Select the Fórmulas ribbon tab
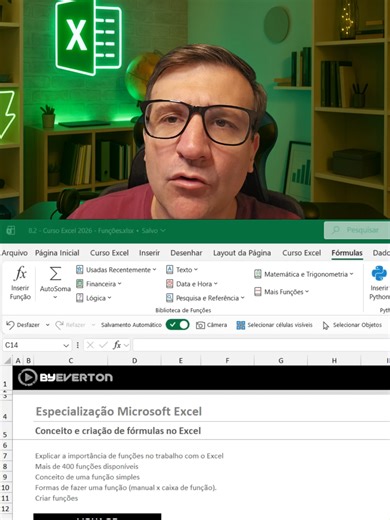 [x=347, y=253]
